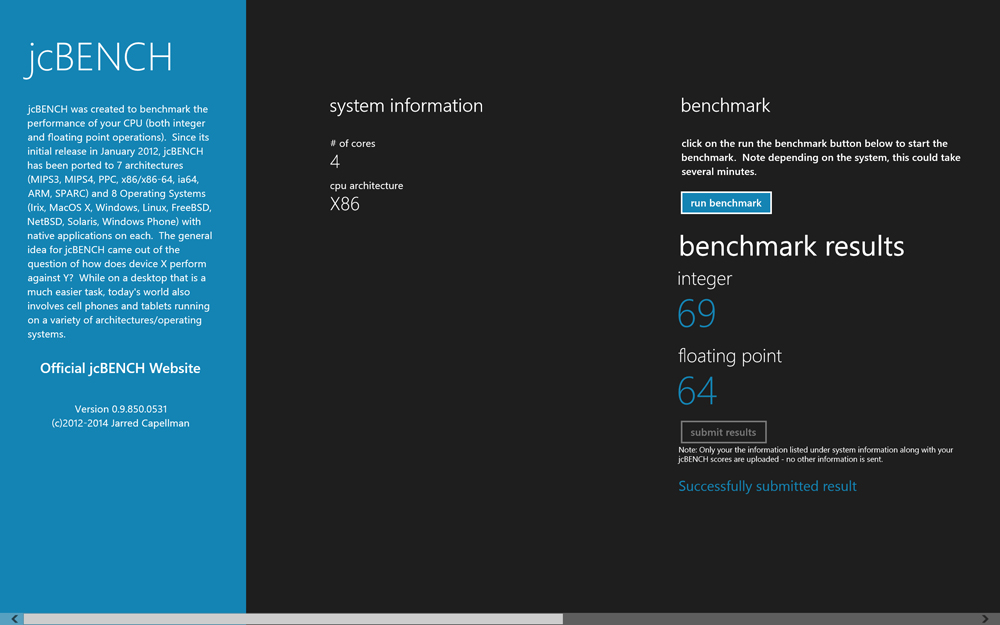The width and height of the screenshot is (1000, 625).
Task: Click the X86 cpu architecture value
Action: 345,204
